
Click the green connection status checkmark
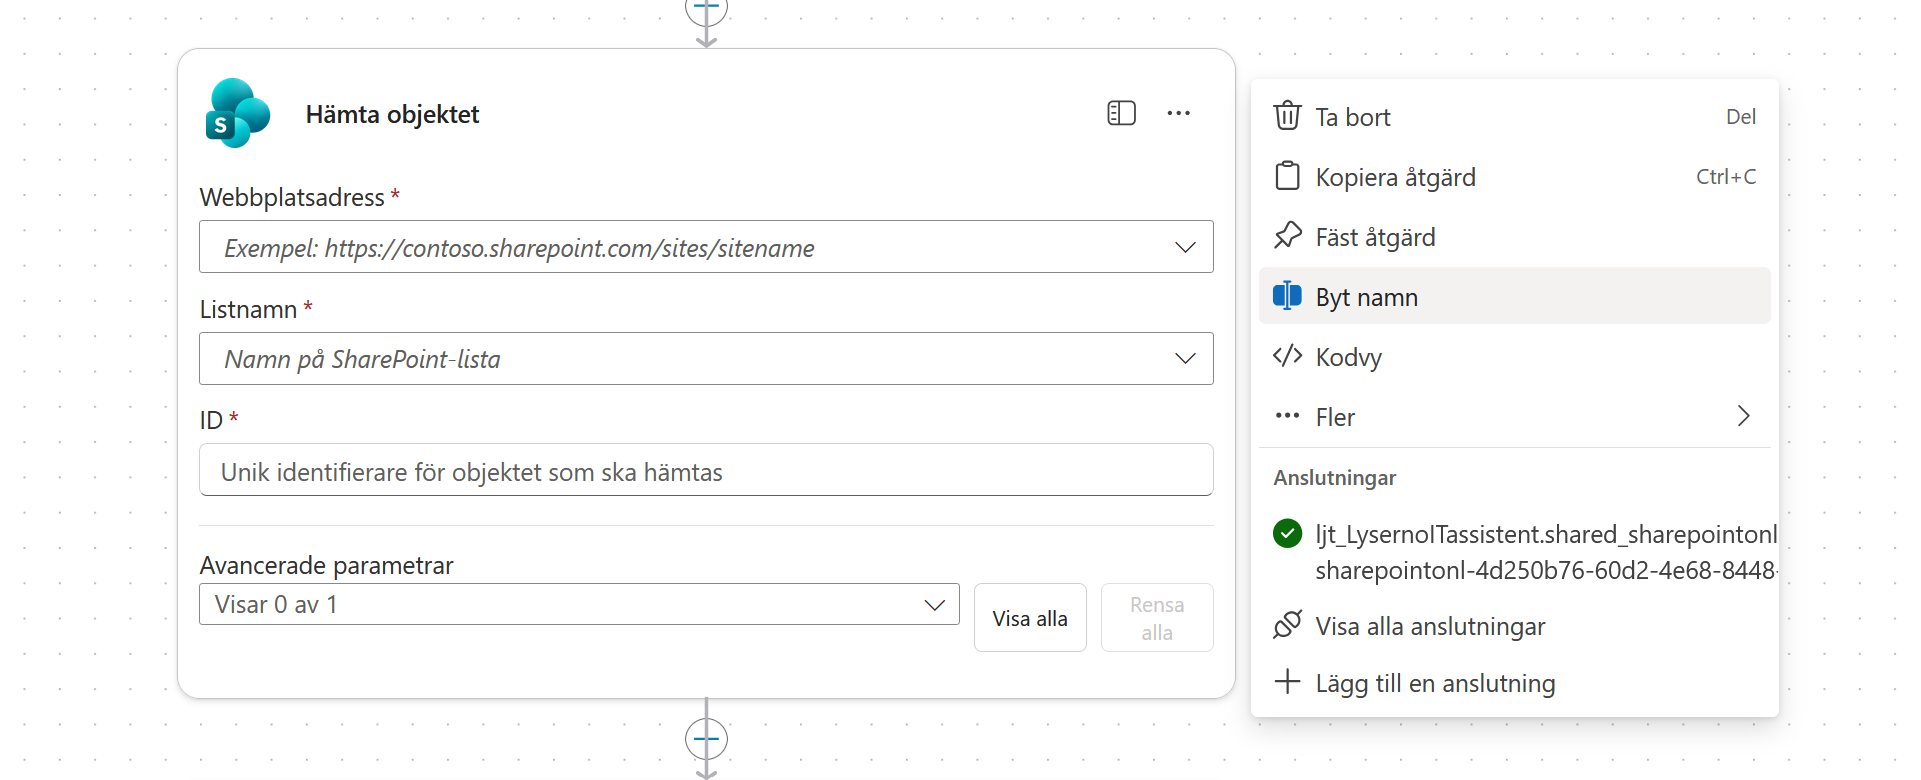click(1287, 534)
